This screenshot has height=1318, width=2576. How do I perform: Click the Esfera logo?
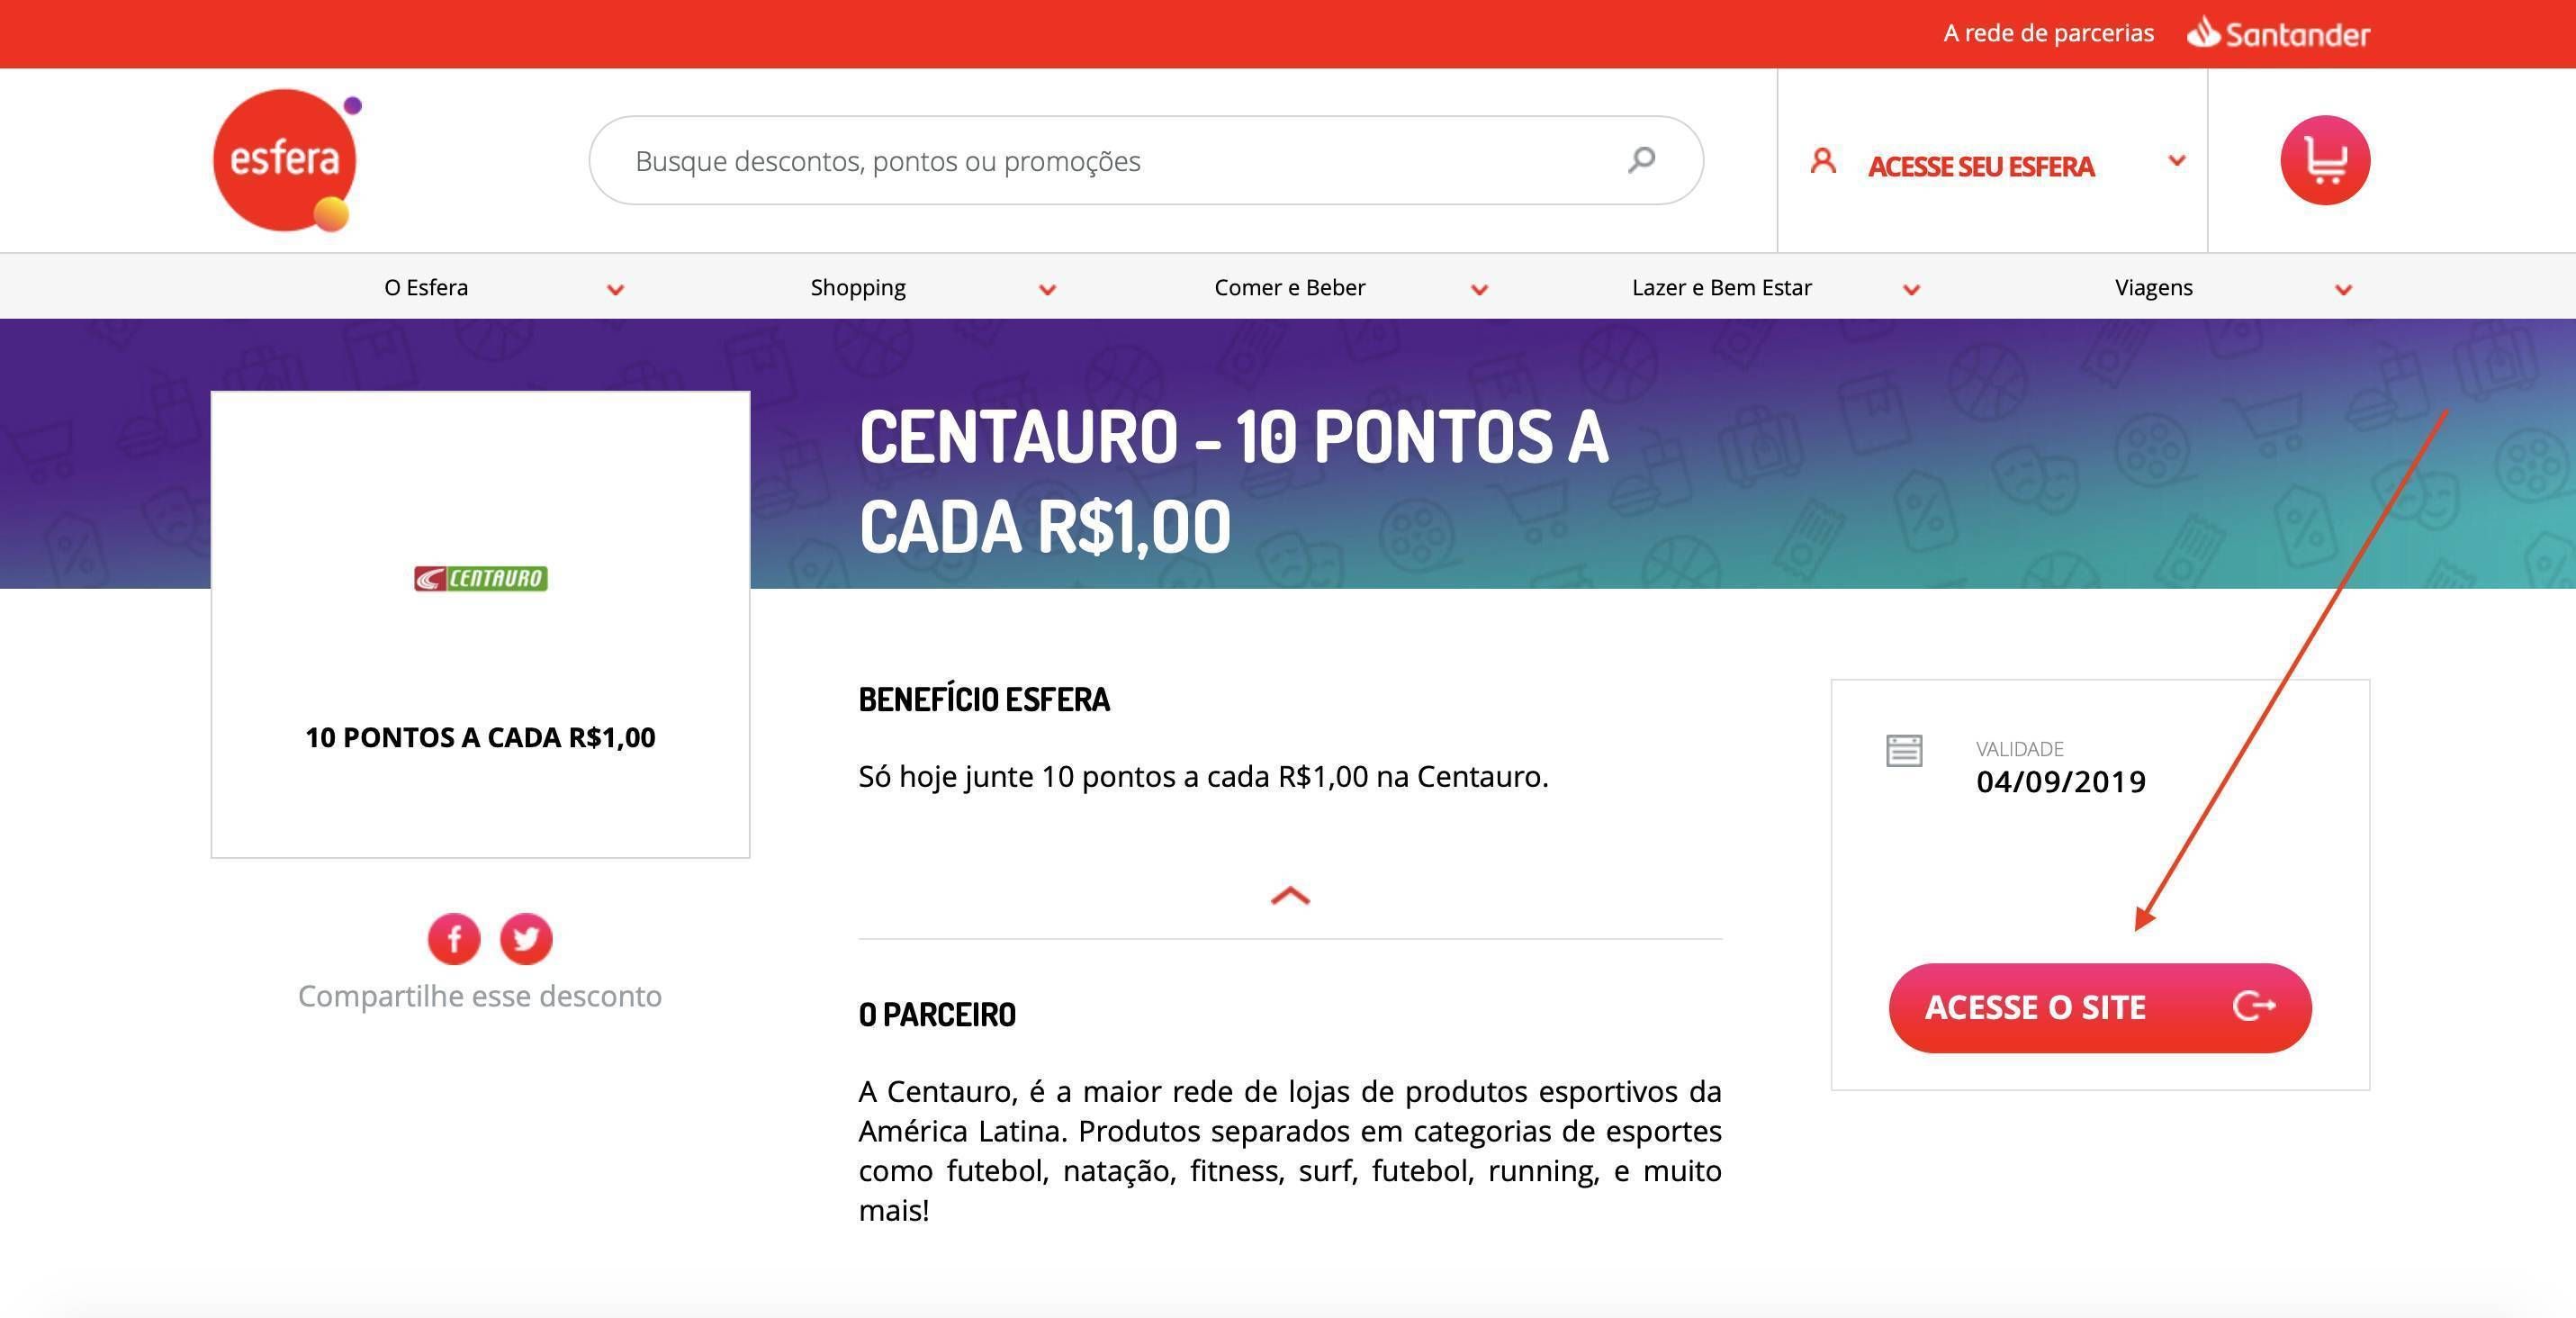(287, 161)
